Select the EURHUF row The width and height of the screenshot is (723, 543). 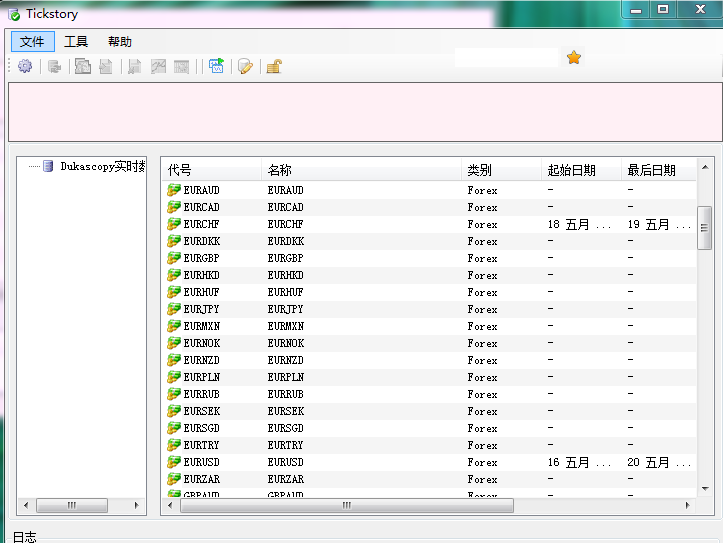(429, 292)
